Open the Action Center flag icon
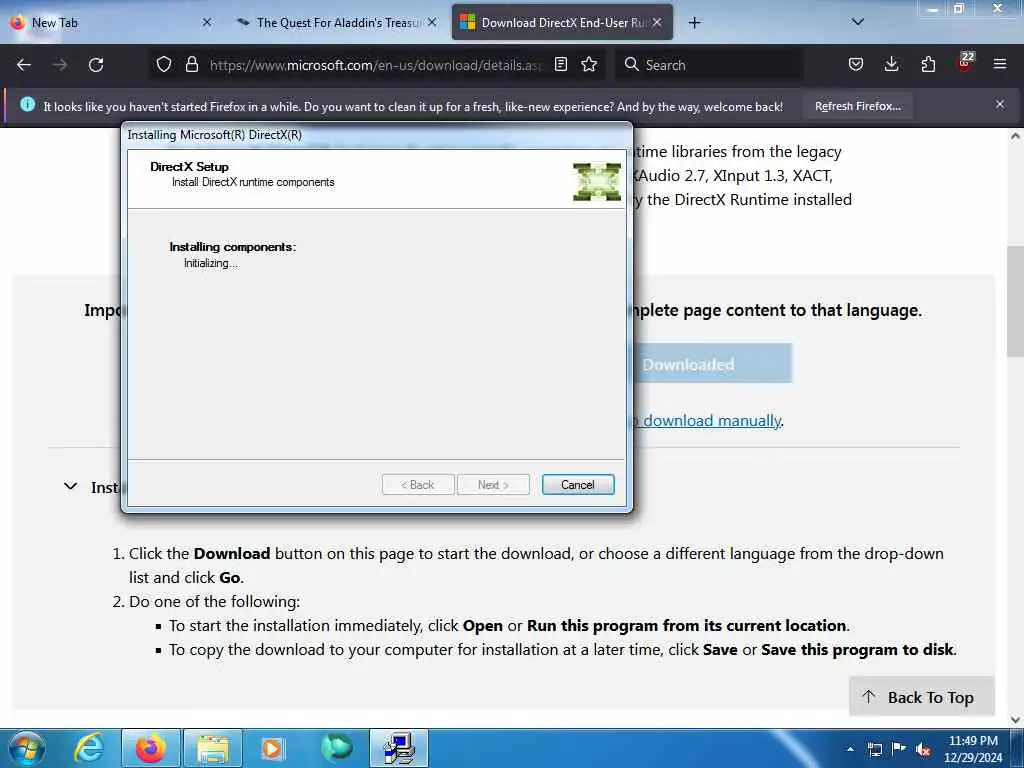 tap(899, 749)
